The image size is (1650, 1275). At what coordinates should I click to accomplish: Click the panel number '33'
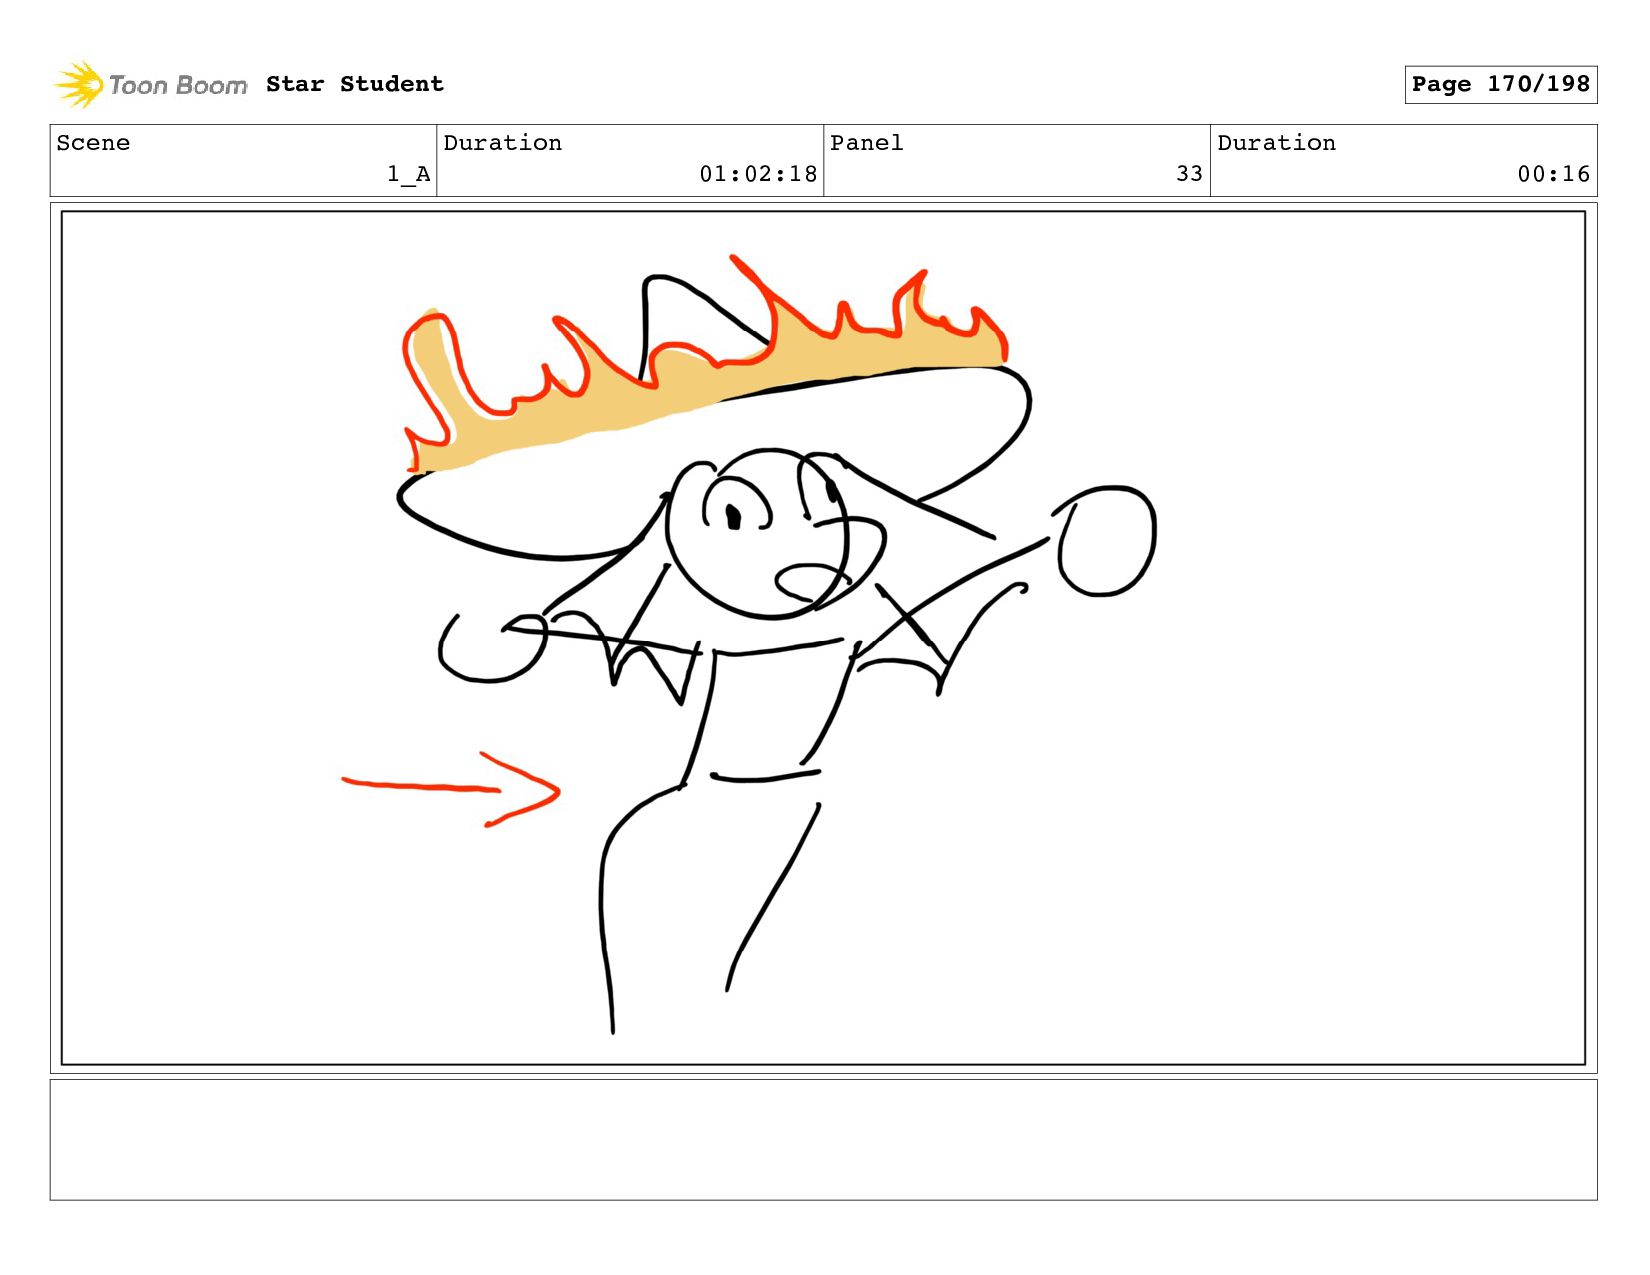pyautogui.click(x=1189, y=174)
